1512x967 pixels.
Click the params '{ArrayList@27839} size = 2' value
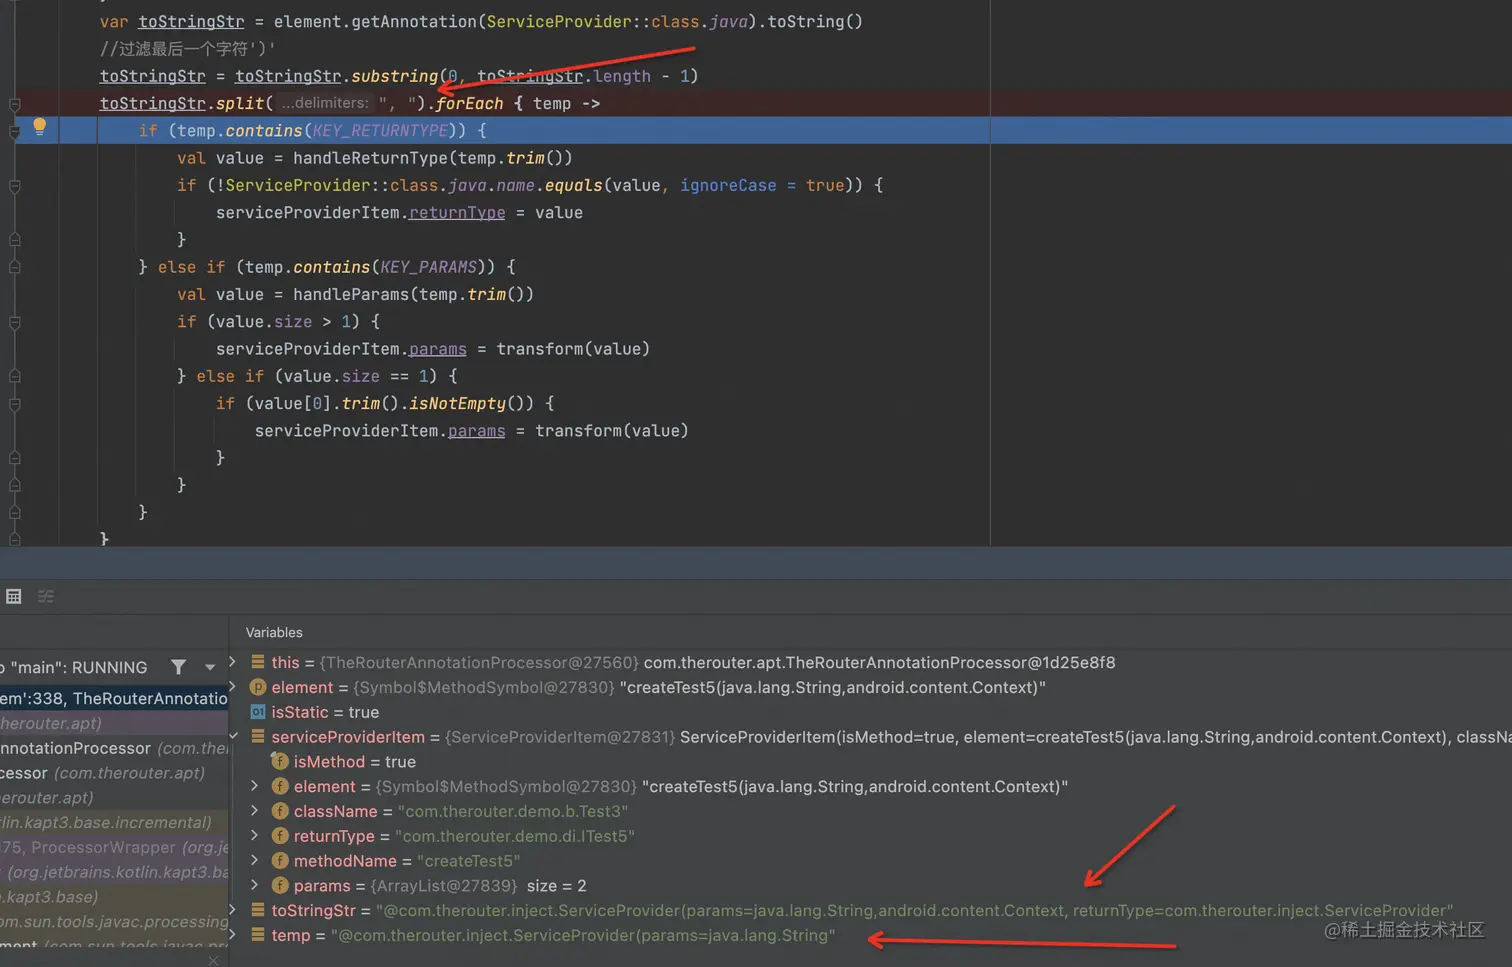(478, 886)
